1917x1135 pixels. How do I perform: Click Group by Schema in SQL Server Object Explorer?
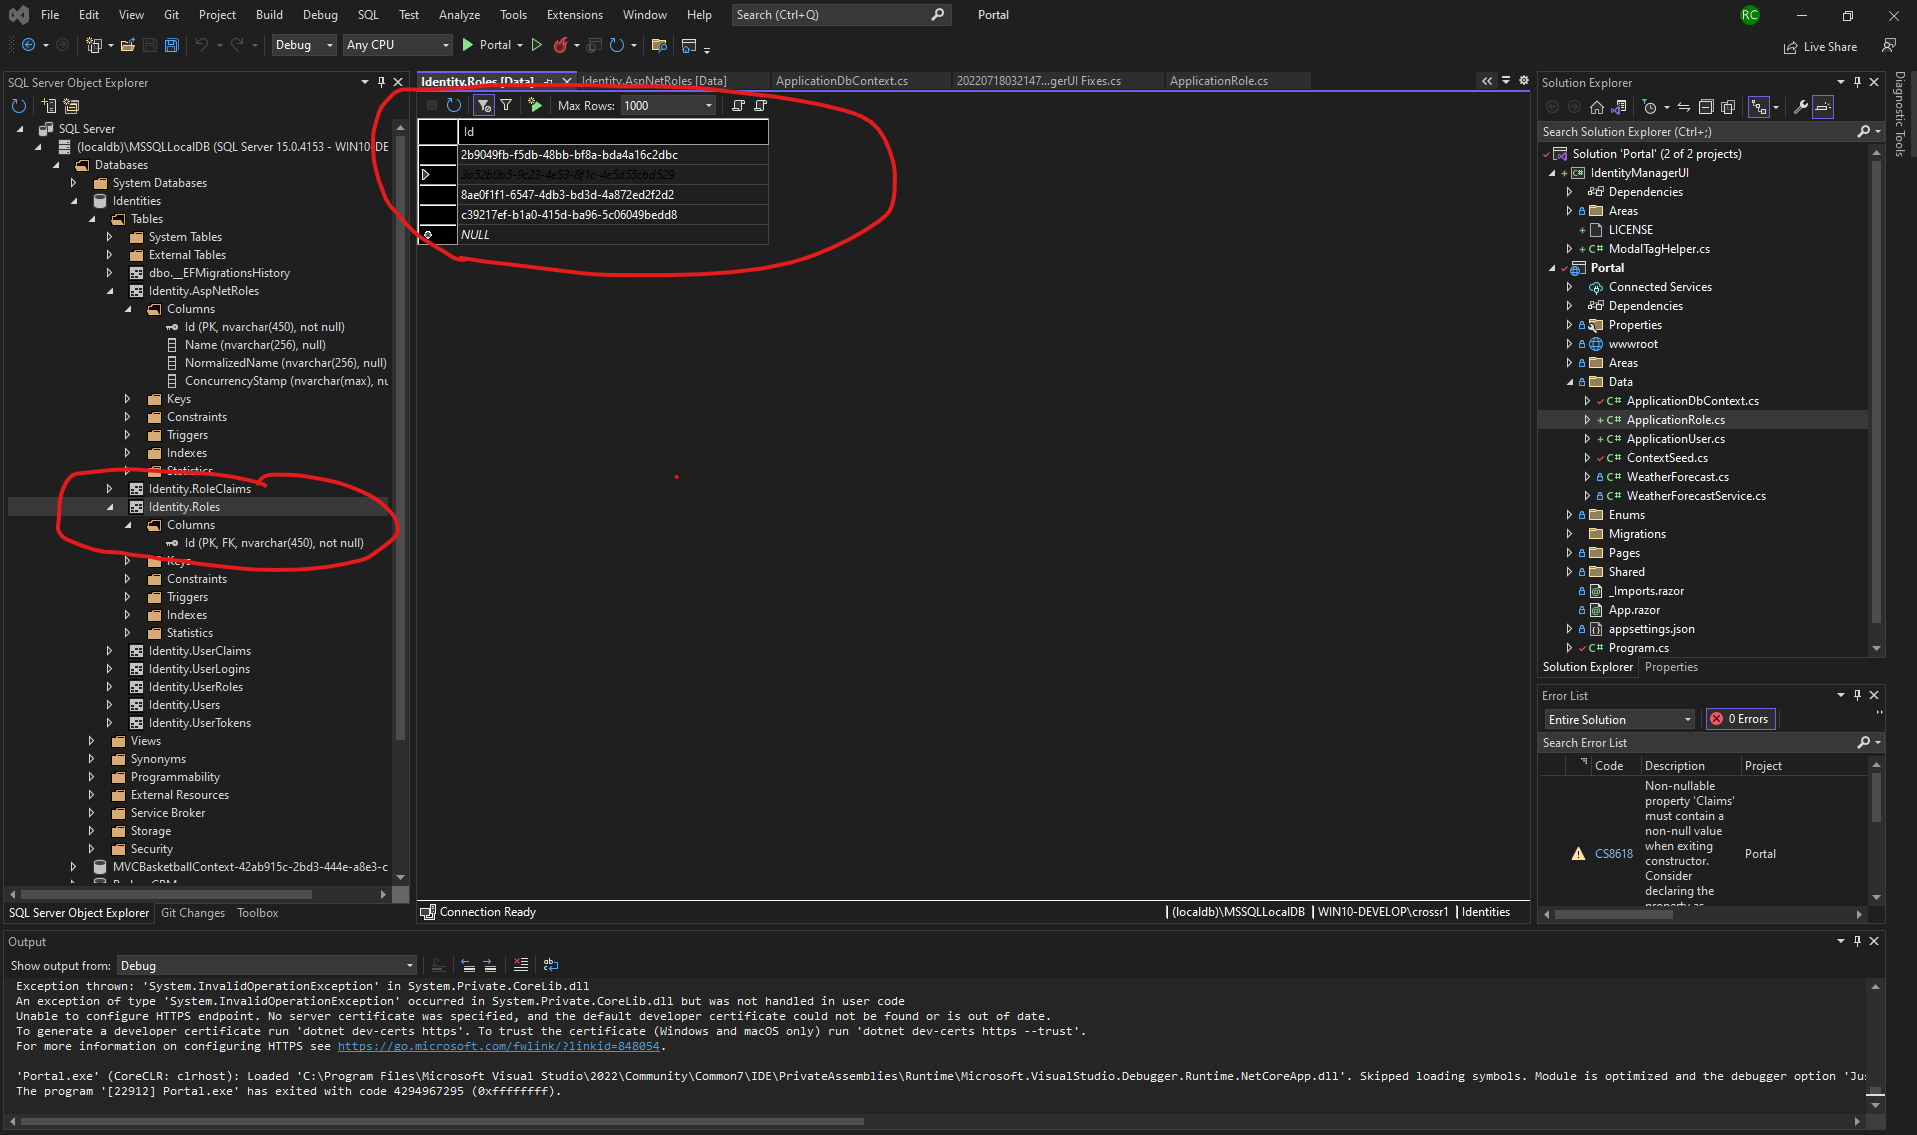pyautogui.click(x=71, y=106)
